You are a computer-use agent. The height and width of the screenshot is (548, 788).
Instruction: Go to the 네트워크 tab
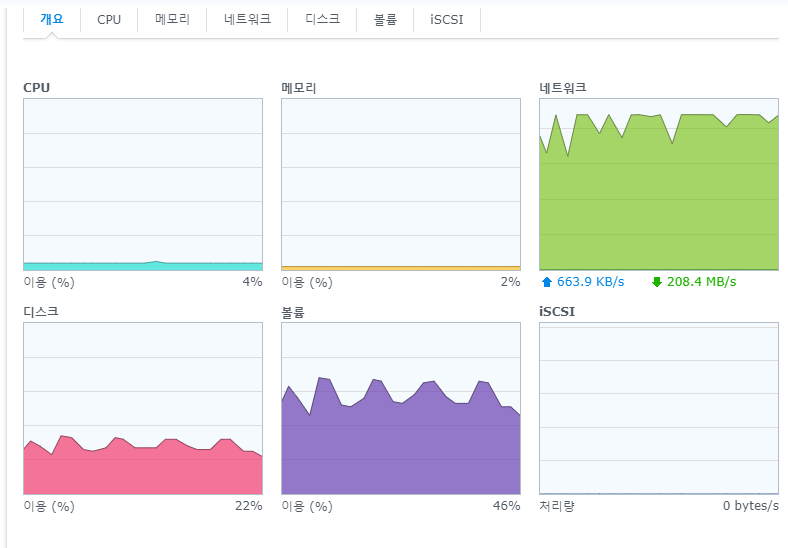[x=247, y=20]
